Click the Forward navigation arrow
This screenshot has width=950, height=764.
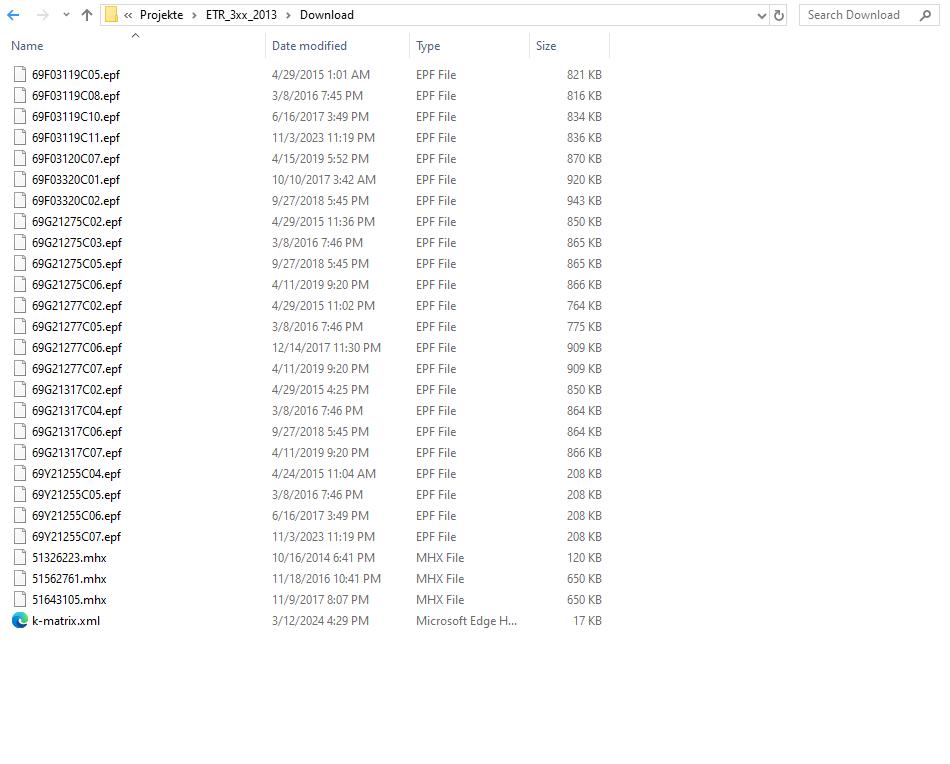click(x=42, y=15)
